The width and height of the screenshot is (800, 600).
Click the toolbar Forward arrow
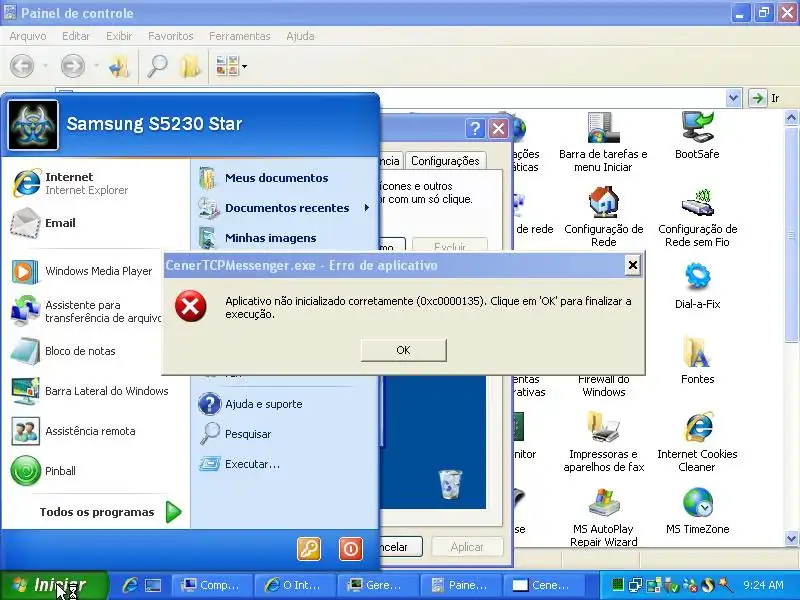(73, 66)
